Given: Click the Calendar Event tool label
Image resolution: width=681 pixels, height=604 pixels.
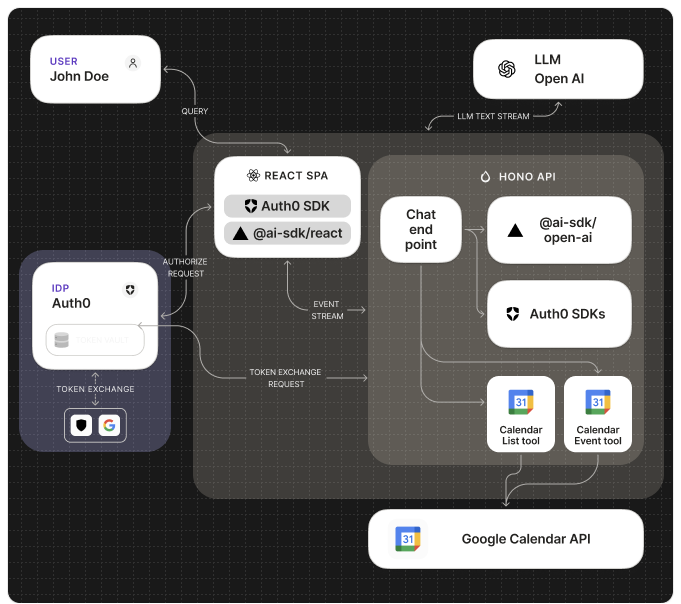Looking at the screenshot, I should (598, 435).
